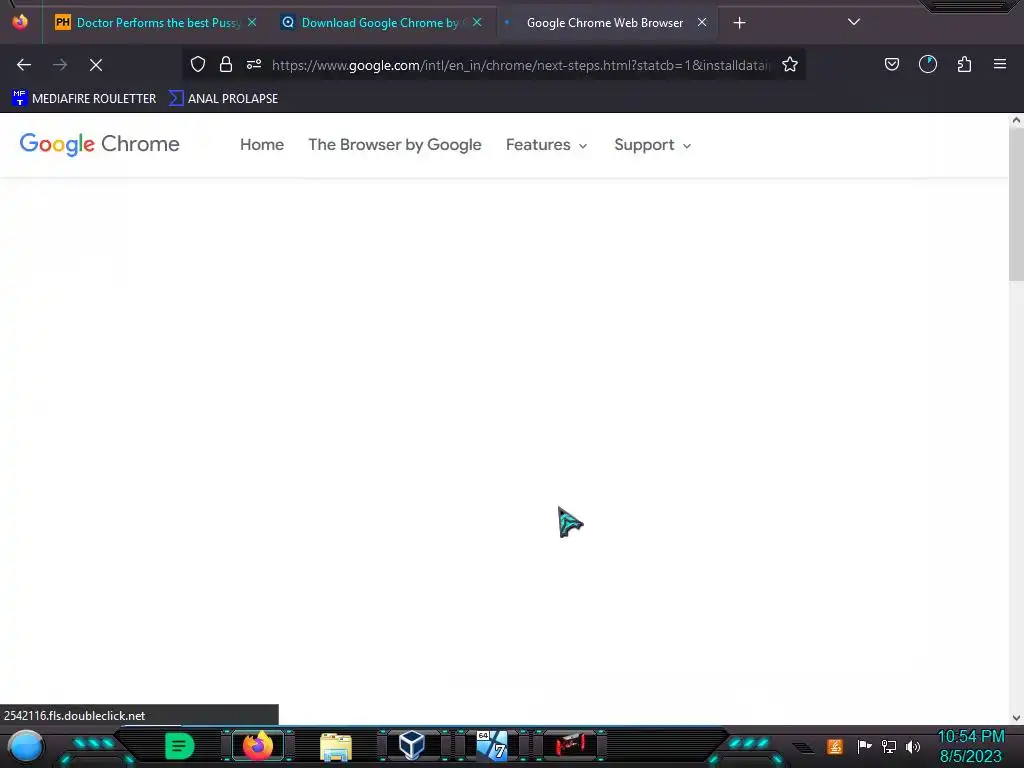Open The Browser by Google link
Viewport: 1024px width, 768px height.
[395, 145]
